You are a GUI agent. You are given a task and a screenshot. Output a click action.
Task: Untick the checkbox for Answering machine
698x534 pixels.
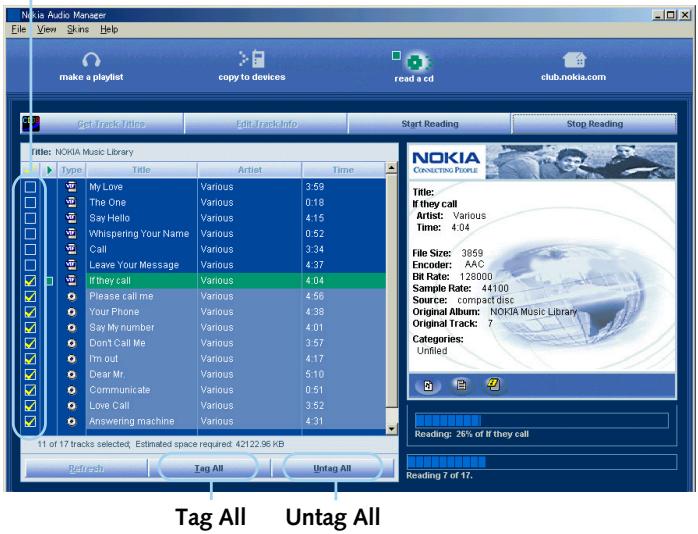(30, 421)
